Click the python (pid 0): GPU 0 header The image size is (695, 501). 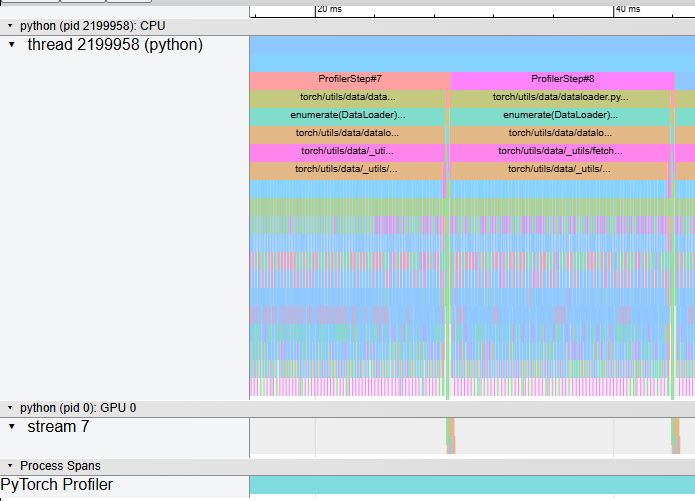78,408
